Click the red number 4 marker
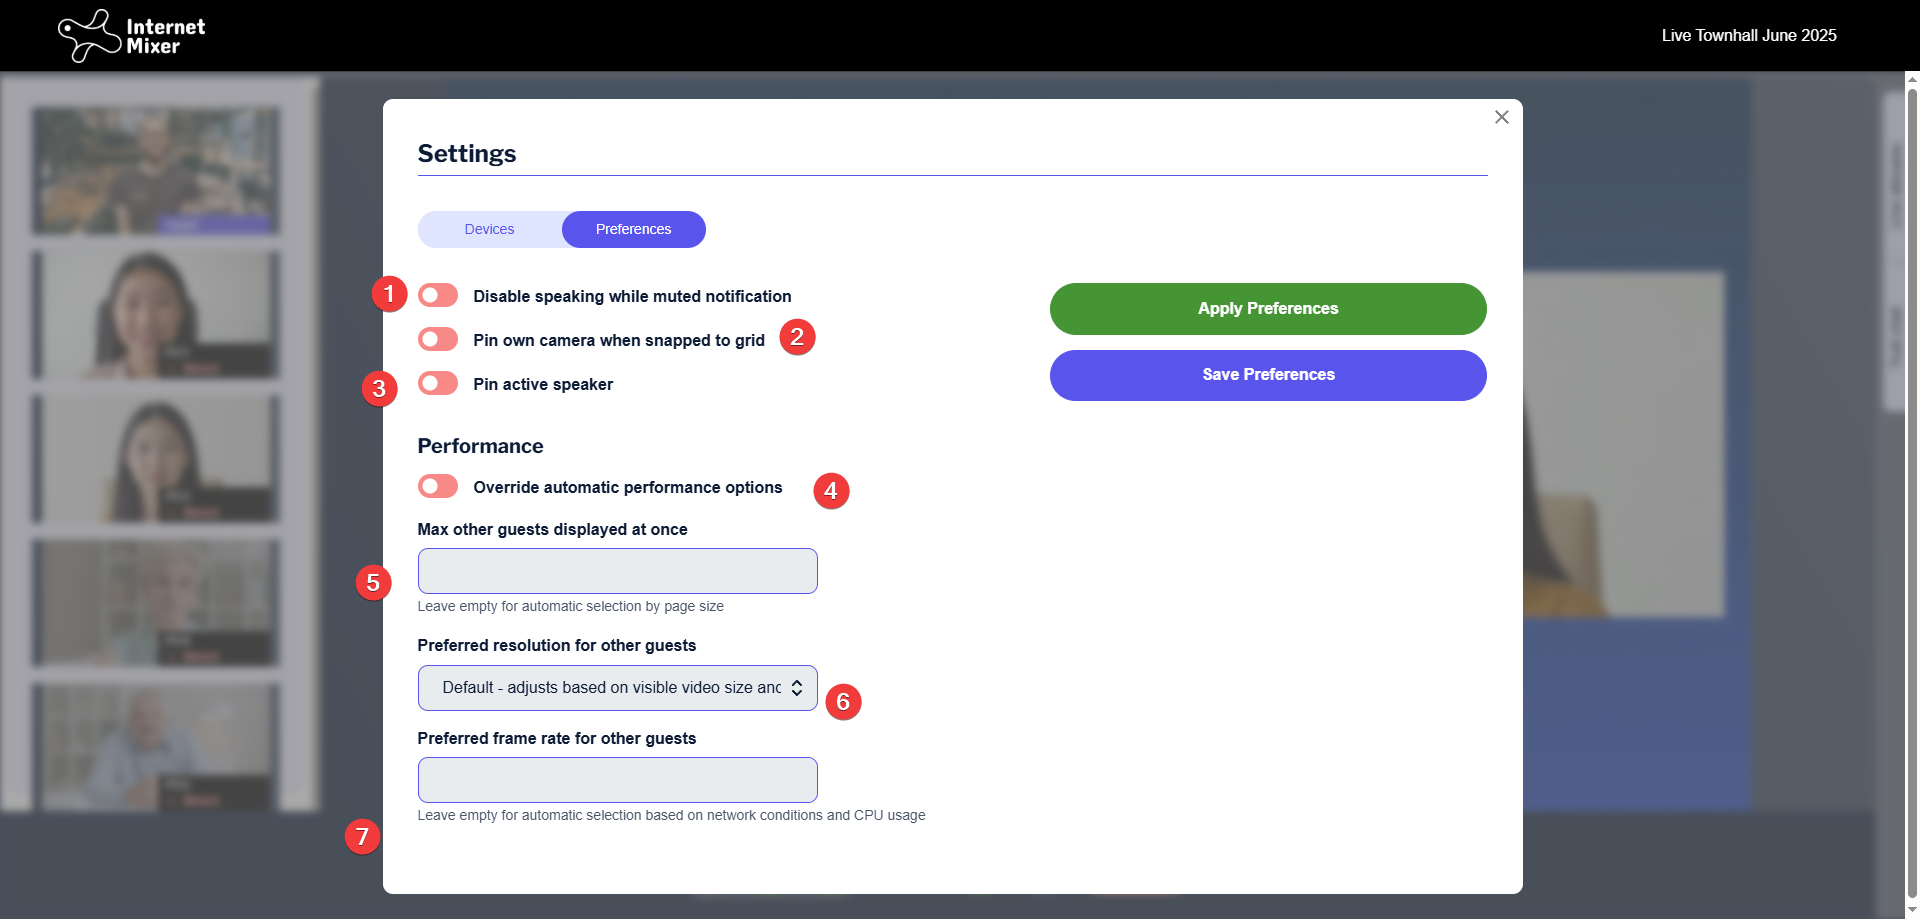 [x=831, y=491]
